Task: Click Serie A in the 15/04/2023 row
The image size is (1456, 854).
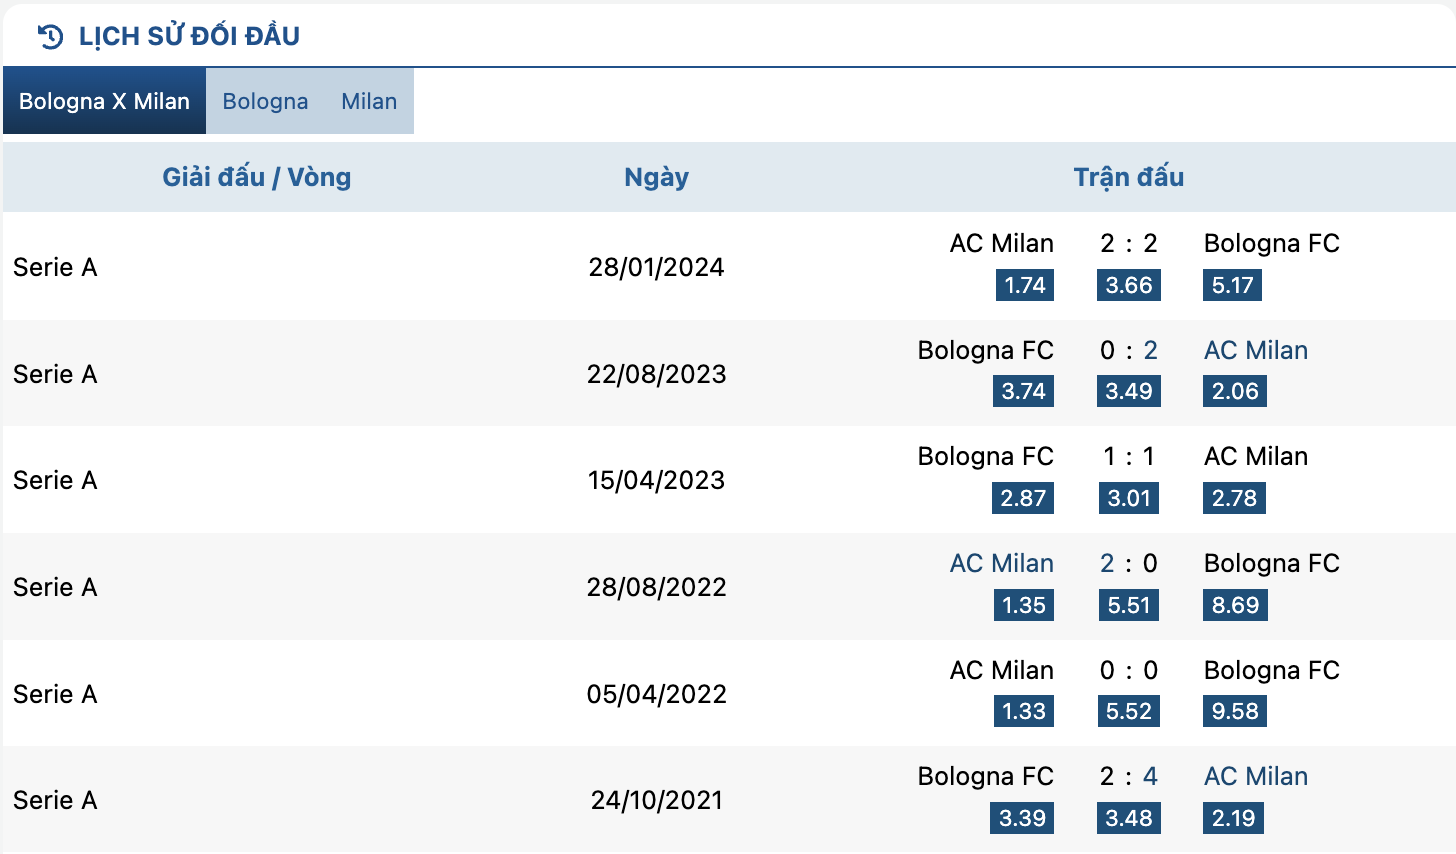Action: [x=55, y=480]
